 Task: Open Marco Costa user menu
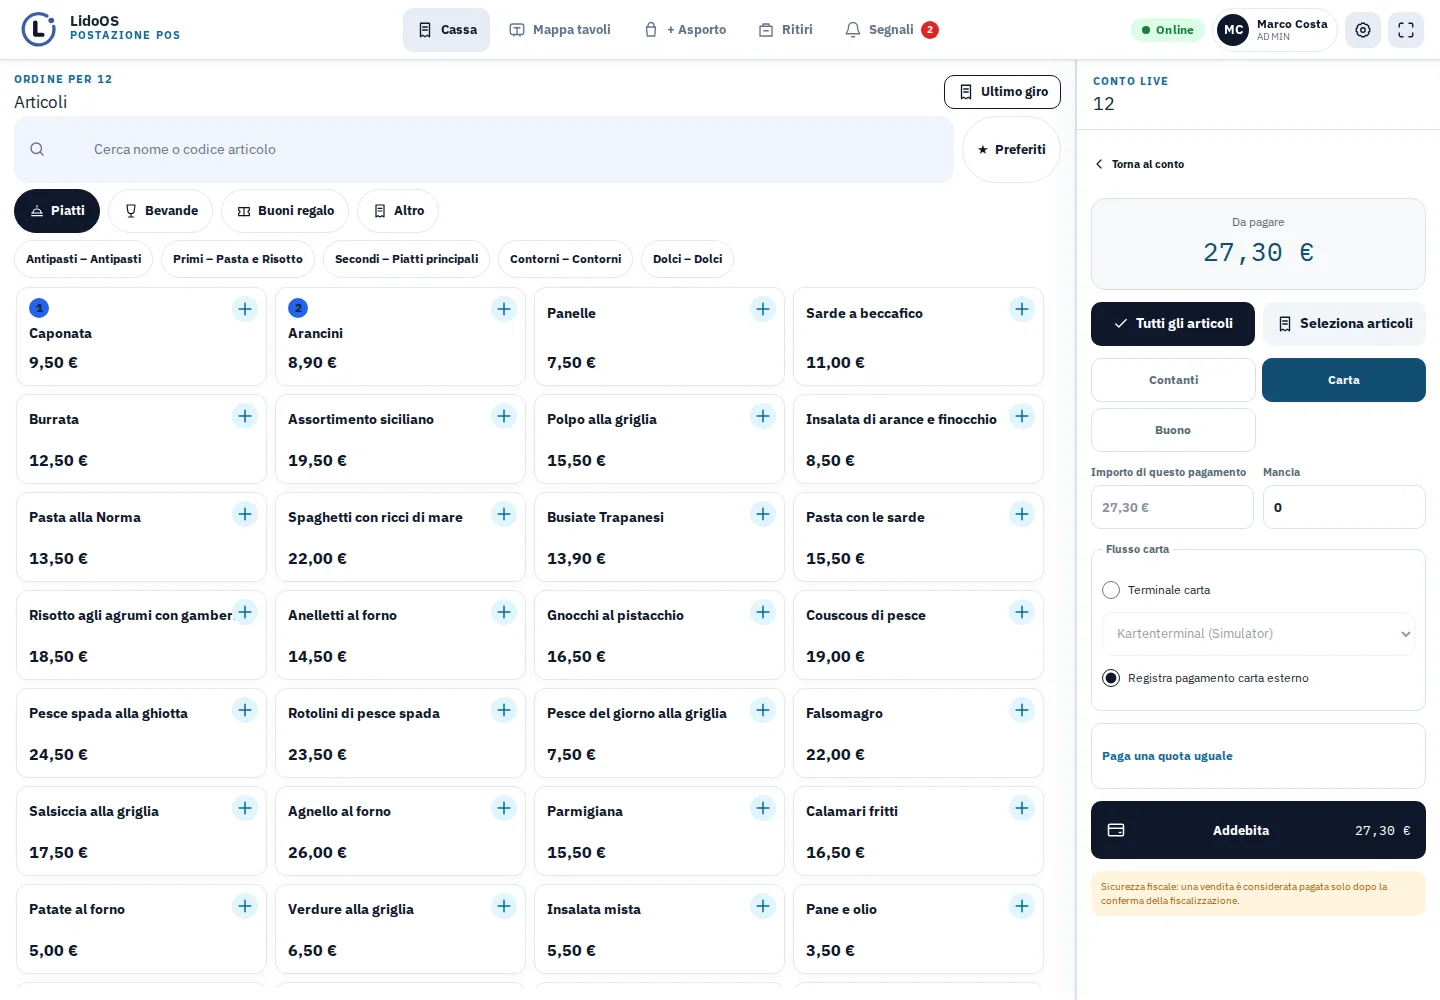(x=1275, y=30)
